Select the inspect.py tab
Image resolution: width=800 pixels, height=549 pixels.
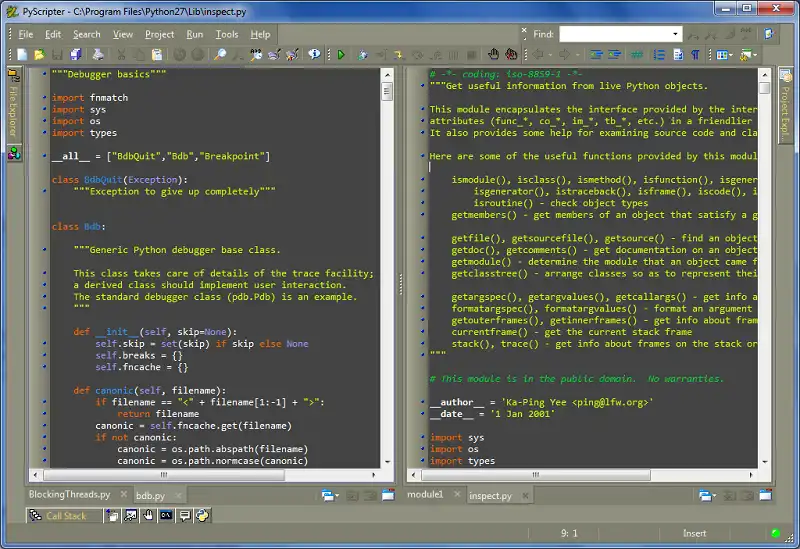pyautogui.click(x=490, y=495)
